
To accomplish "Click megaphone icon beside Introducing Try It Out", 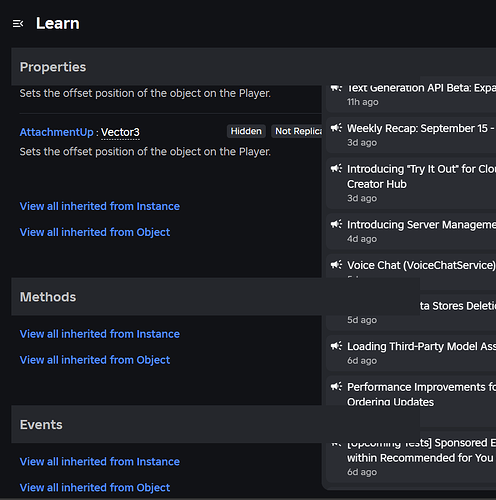I will (x=336, y=168).
